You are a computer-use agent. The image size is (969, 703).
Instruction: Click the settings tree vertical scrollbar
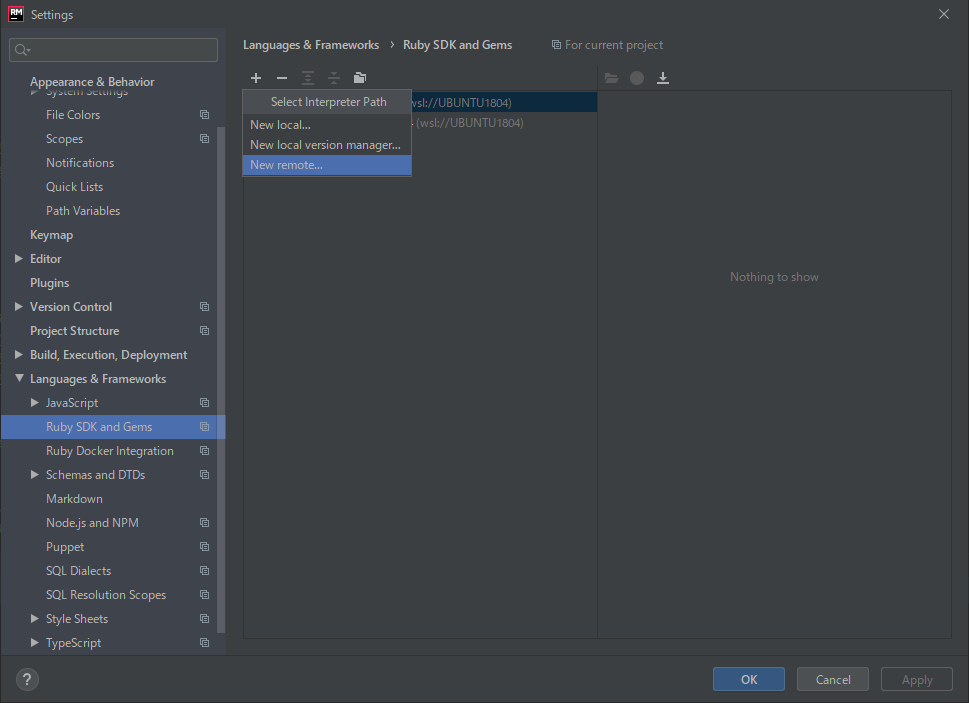click(221, 379)
